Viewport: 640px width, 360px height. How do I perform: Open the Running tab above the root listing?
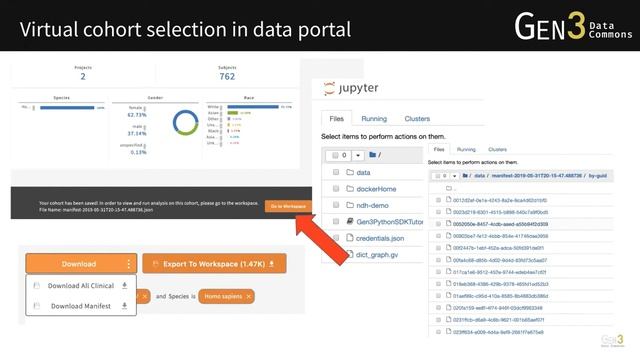coord(374,119)
